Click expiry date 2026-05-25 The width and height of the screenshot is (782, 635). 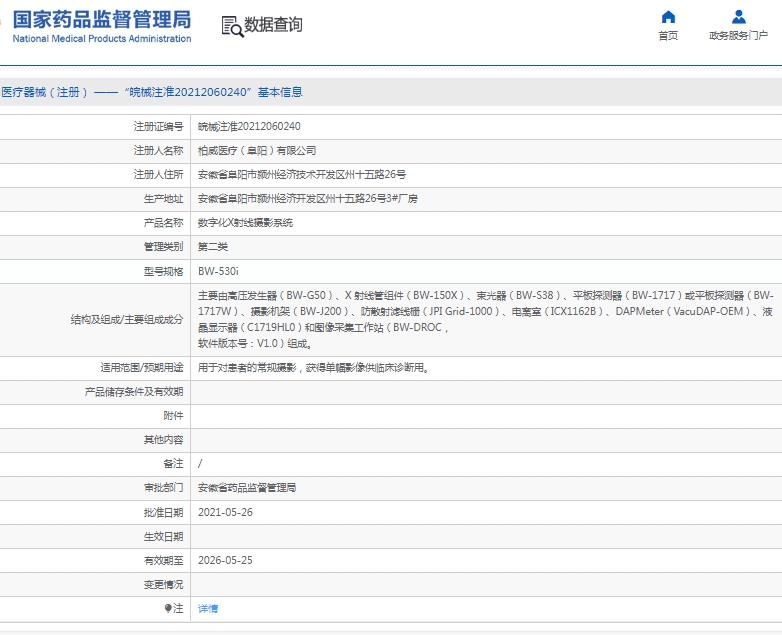coord(225,560)
